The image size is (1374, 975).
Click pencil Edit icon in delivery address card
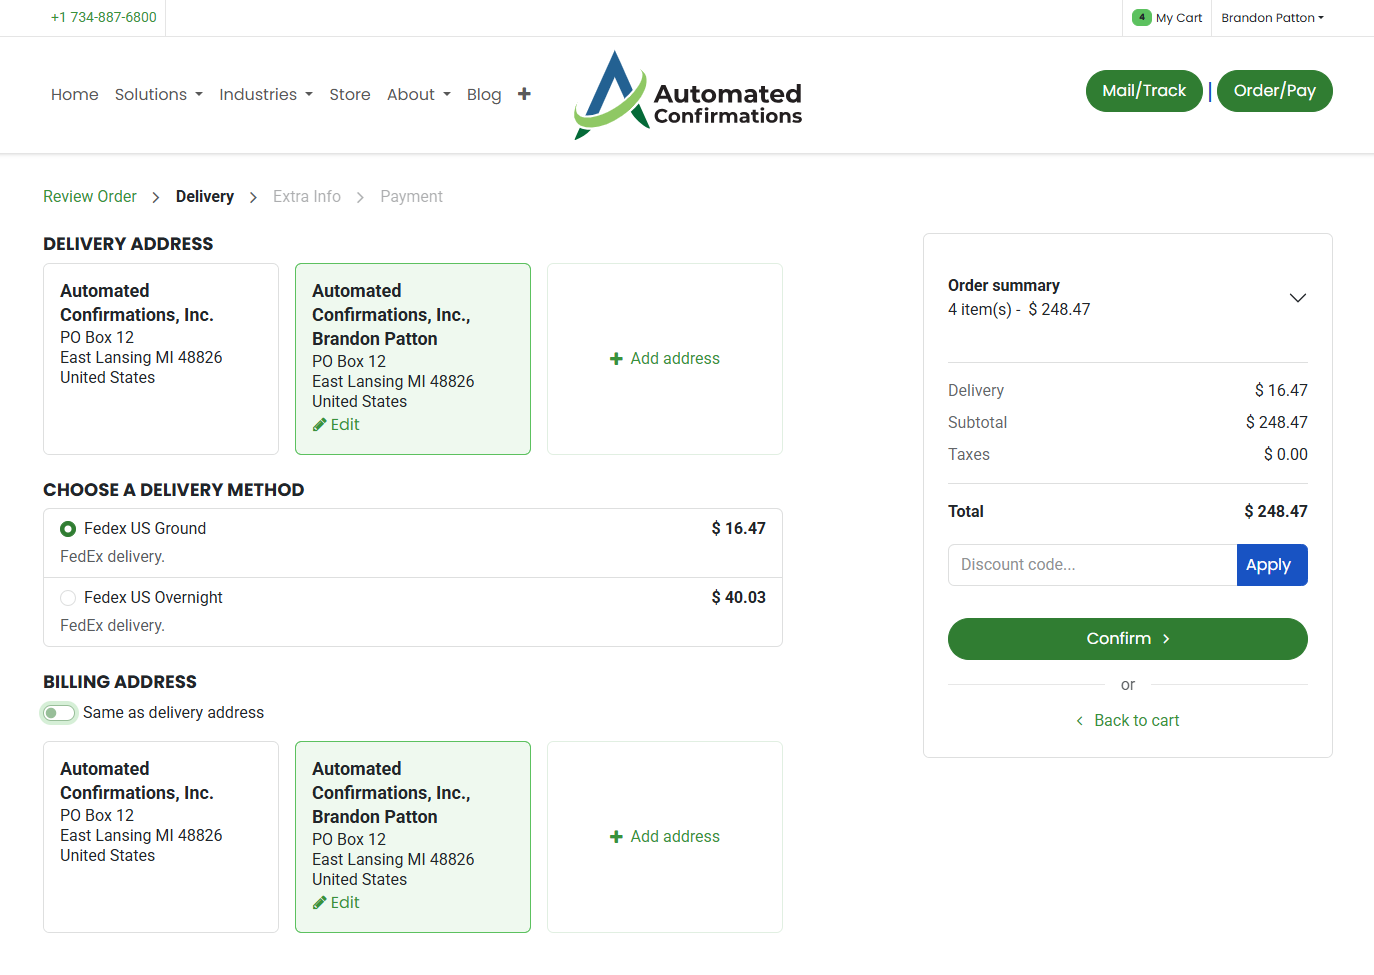320,425
